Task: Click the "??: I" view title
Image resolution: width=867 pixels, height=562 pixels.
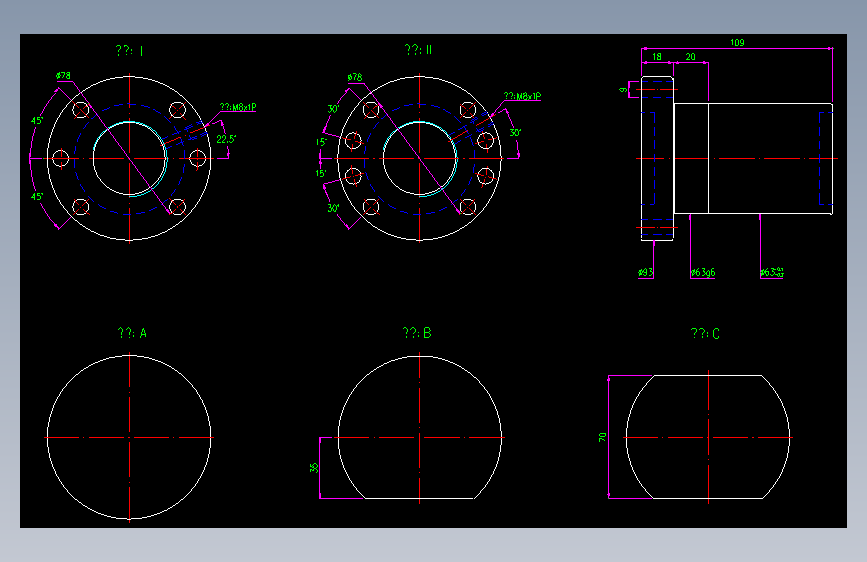Action: pos(129,51)
